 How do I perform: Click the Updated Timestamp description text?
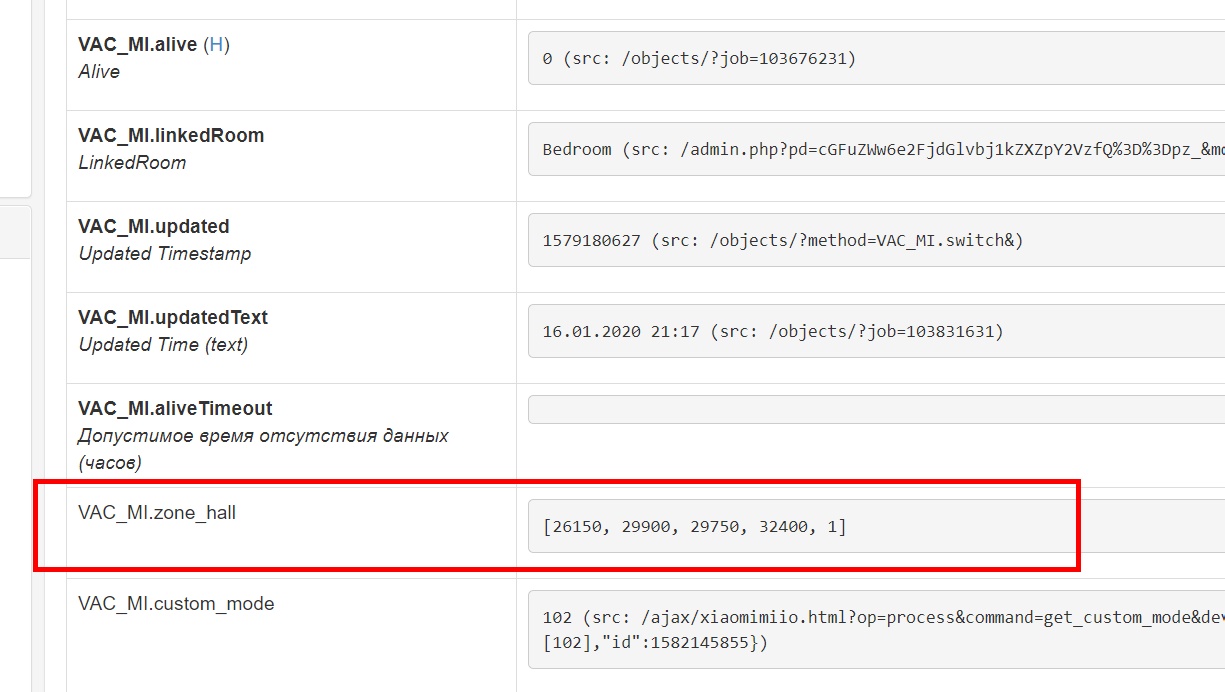click(x=165, y=254)
